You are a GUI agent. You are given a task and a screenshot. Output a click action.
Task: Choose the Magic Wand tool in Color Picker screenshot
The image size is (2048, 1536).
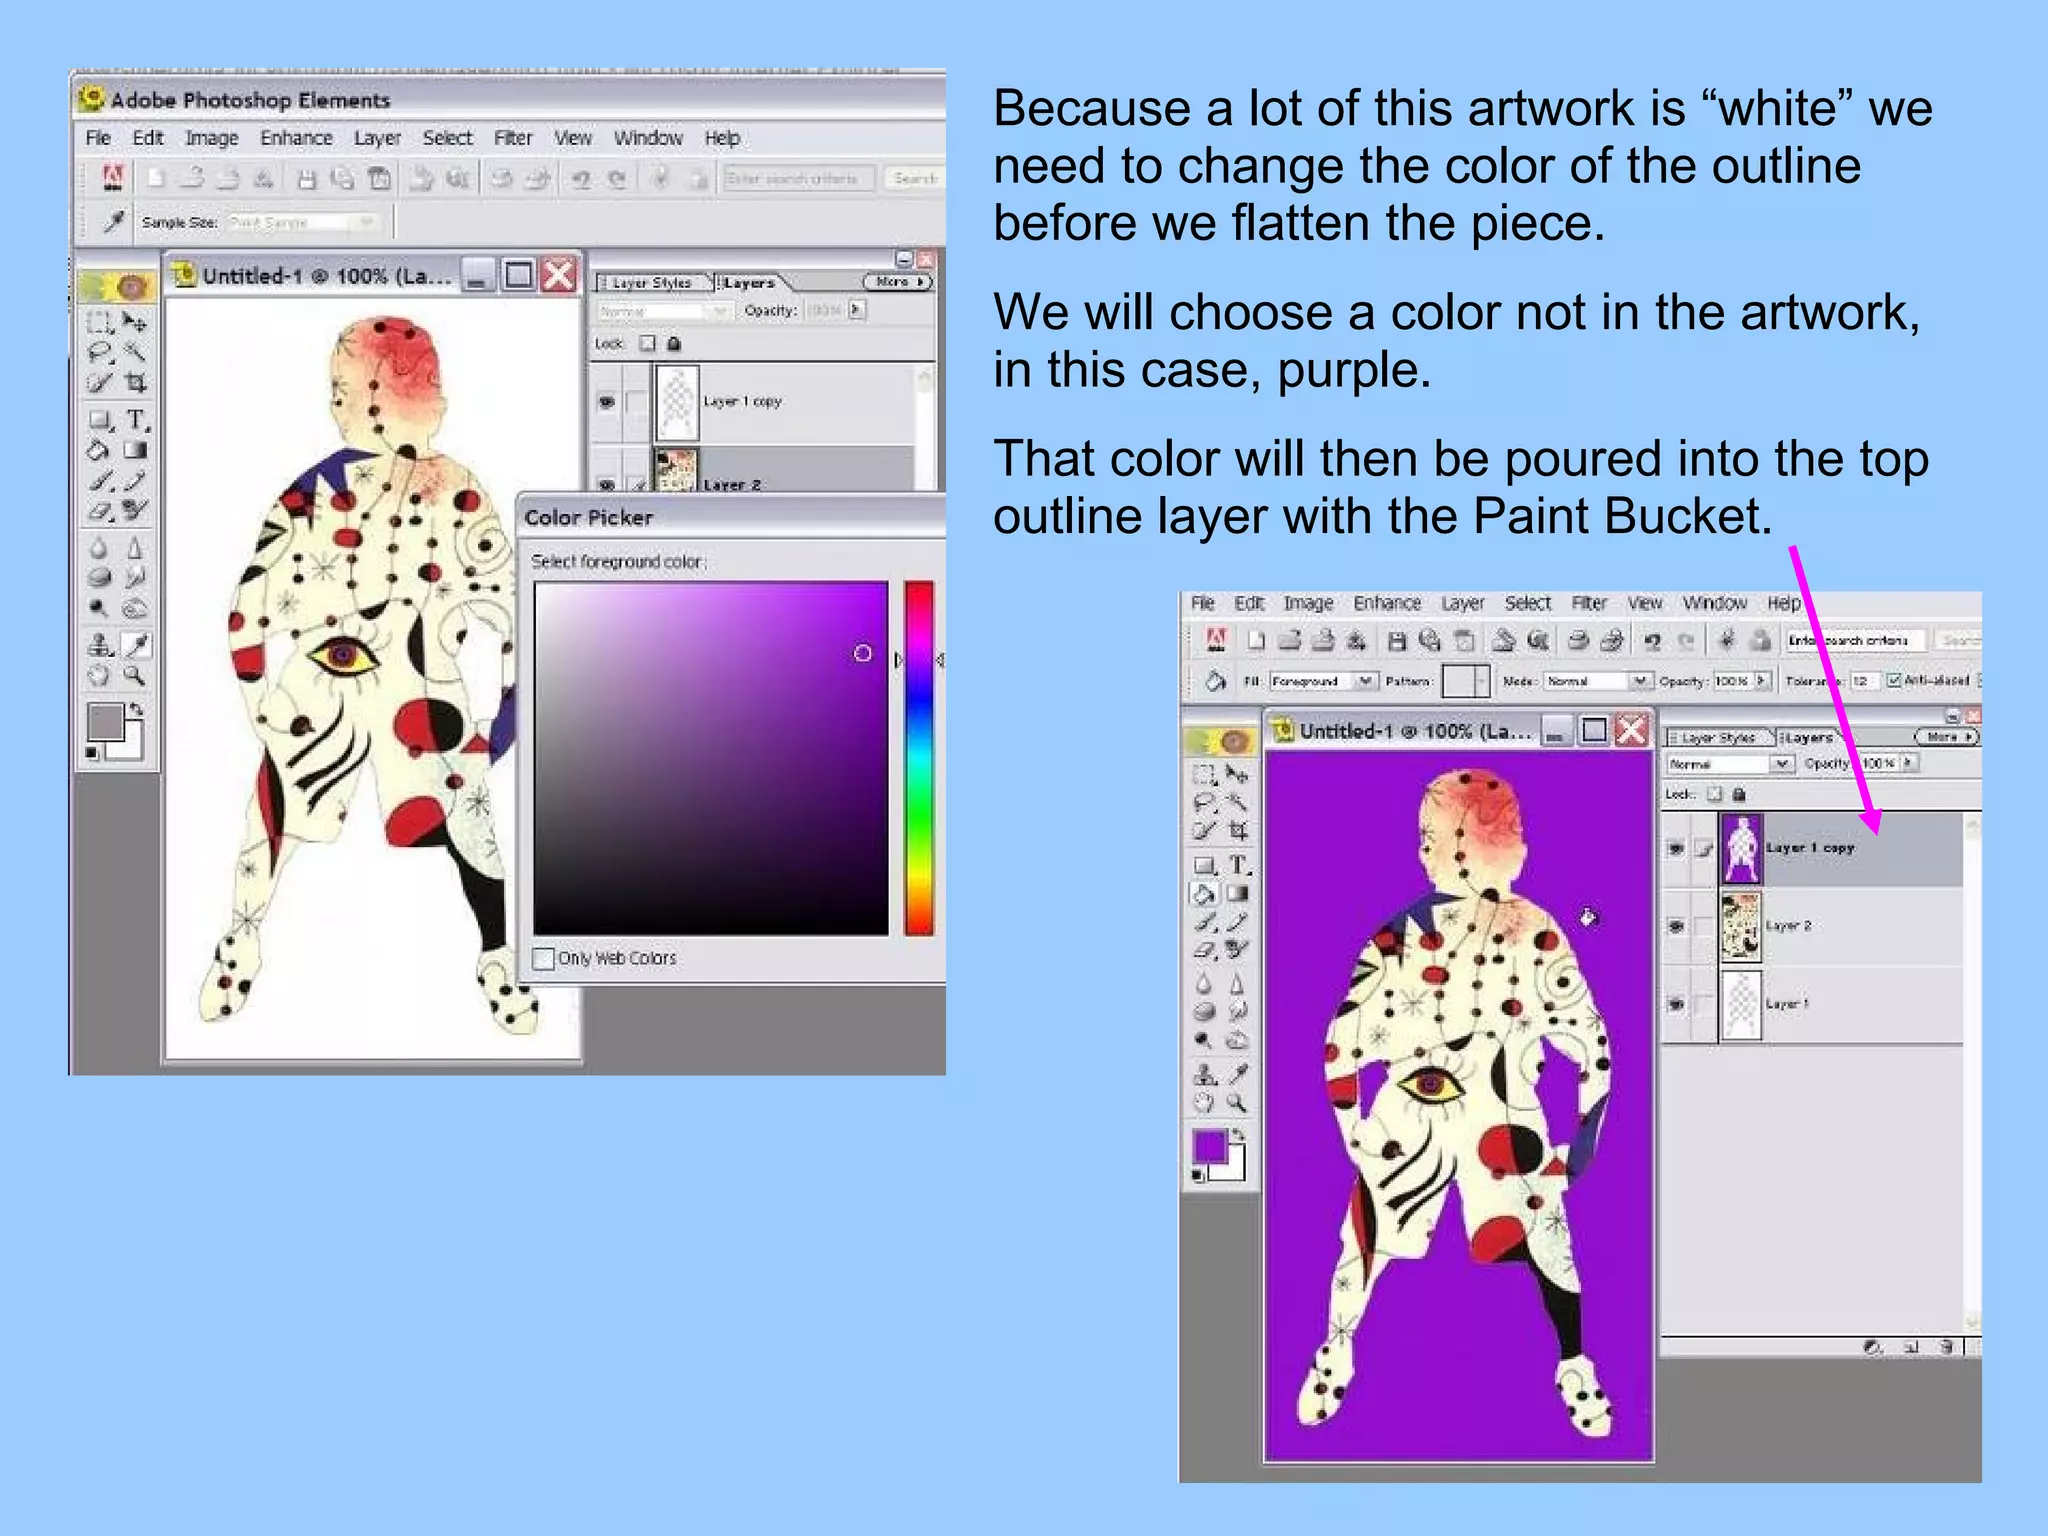(135, 352)
